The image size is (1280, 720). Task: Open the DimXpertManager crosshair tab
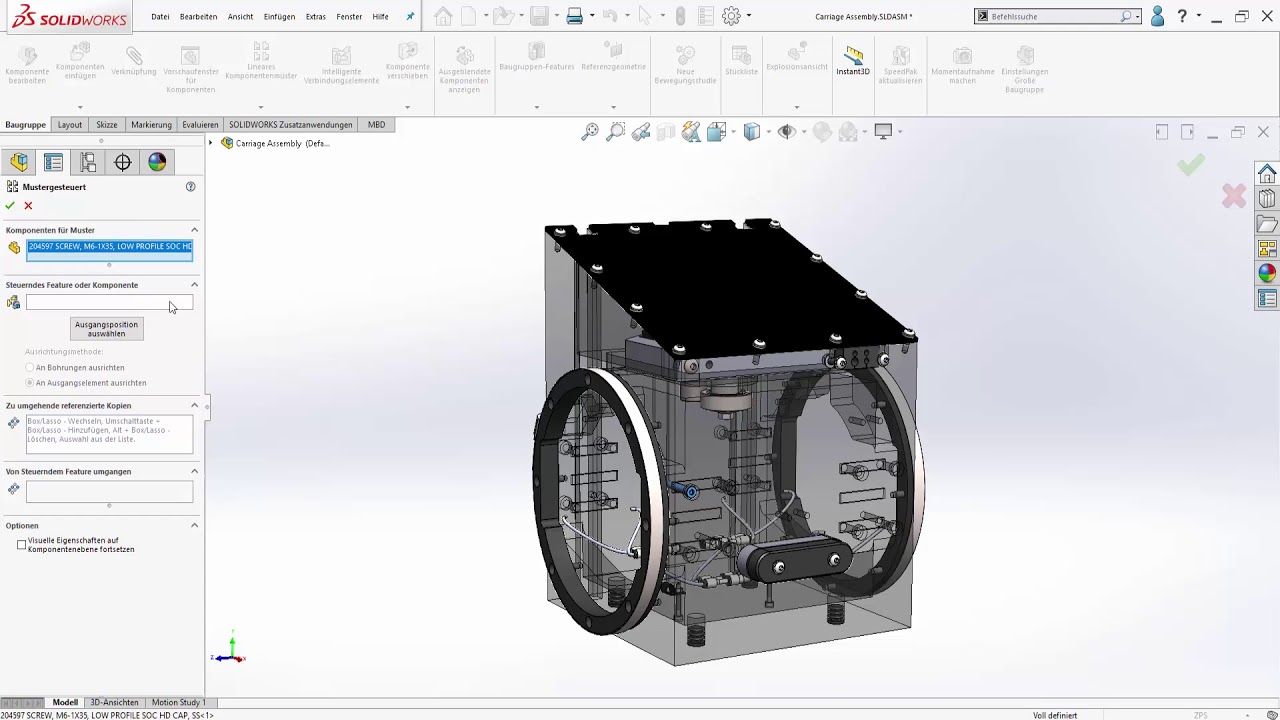pyautogui.click(x=122, y=162)
